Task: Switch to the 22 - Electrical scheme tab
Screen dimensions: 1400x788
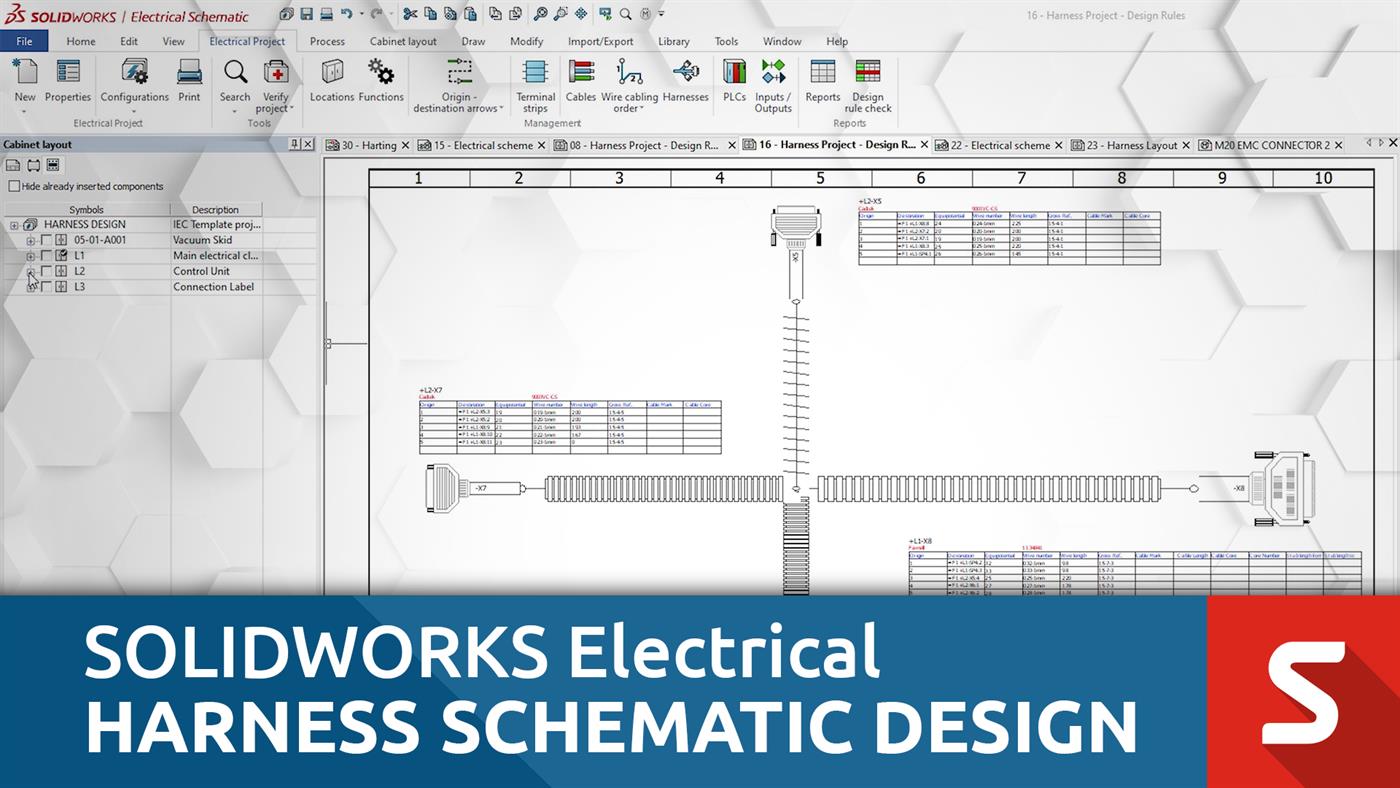Action: click(1000, 145)
